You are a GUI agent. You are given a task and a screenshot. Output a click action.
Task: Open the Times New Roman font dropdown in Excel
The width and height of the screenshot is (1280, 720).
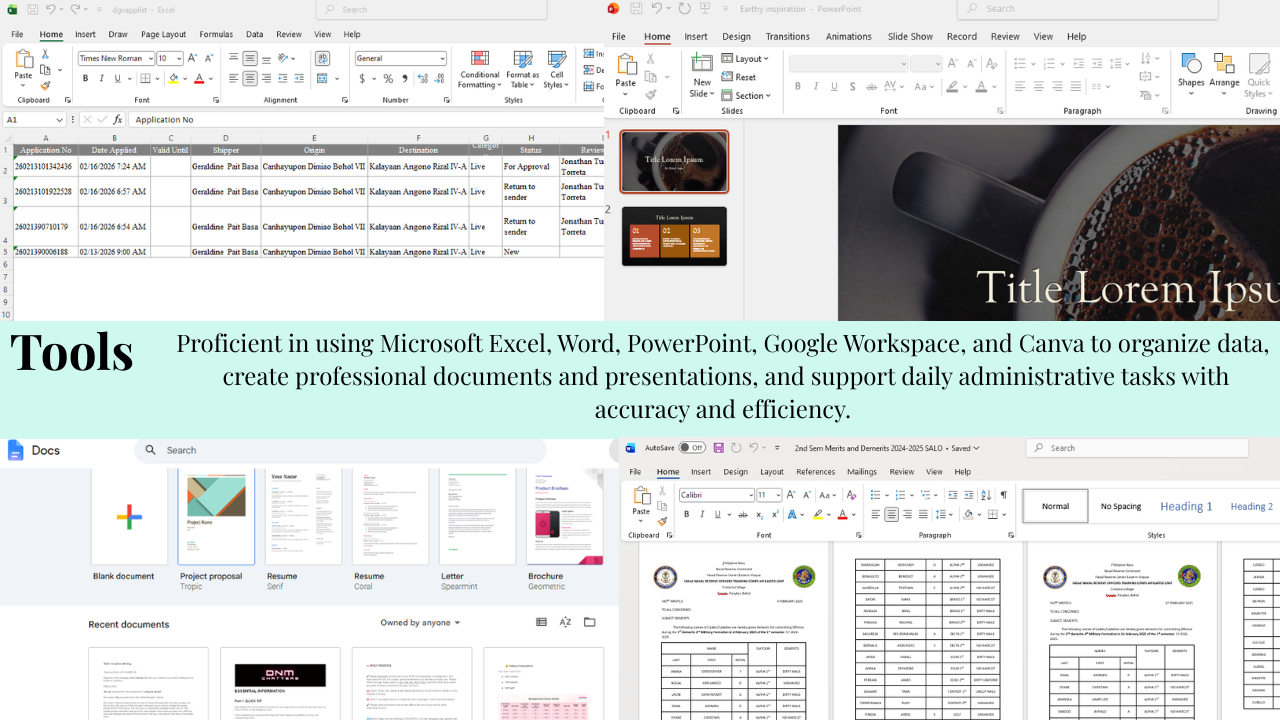click(x=149, y=58)
